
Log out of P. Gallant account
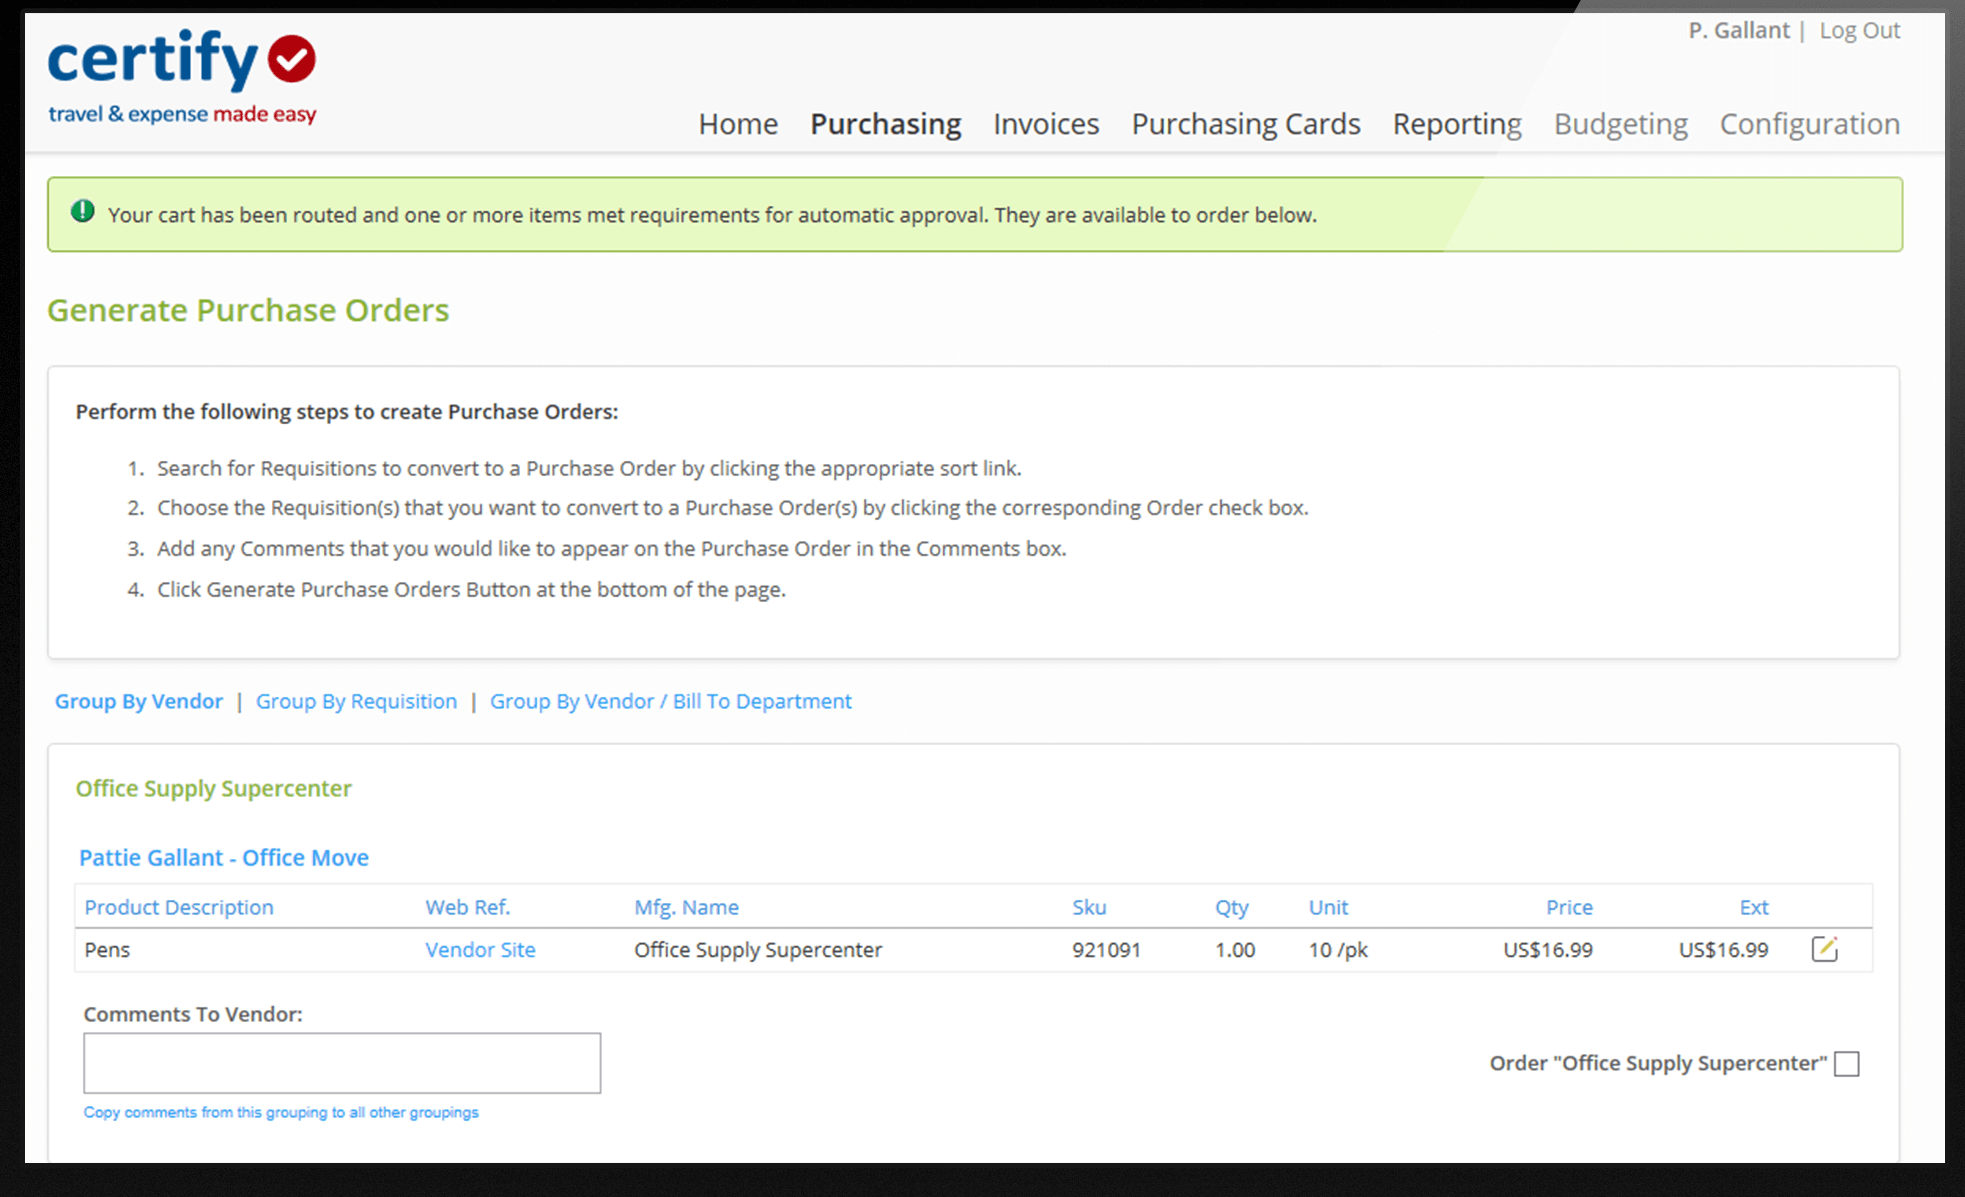point(1859,31)
